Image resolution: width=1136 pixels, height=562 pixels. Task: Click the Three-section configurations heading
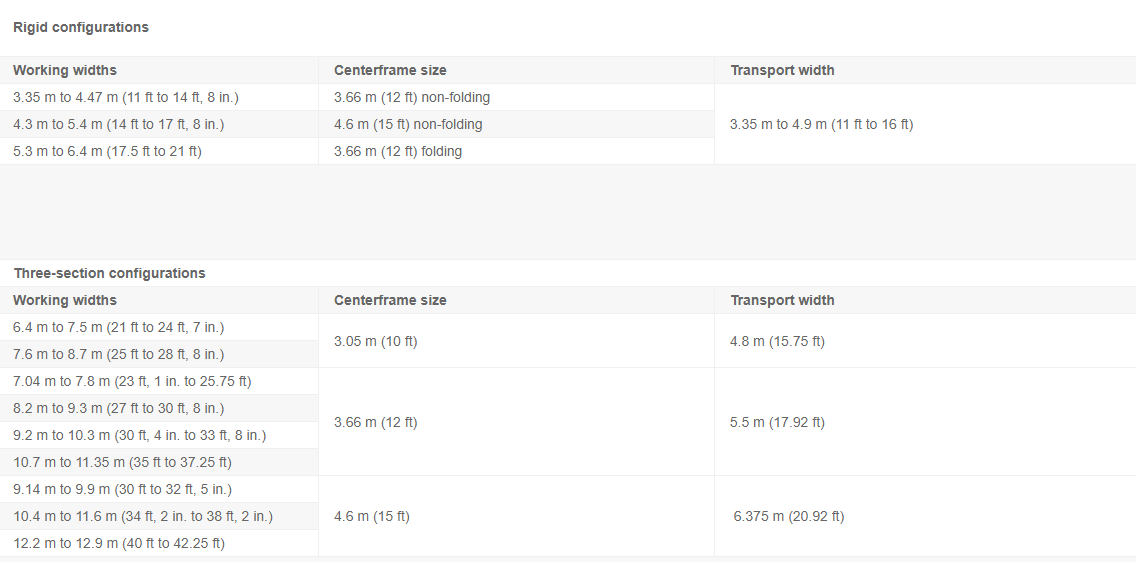click(x=110, y=273)
